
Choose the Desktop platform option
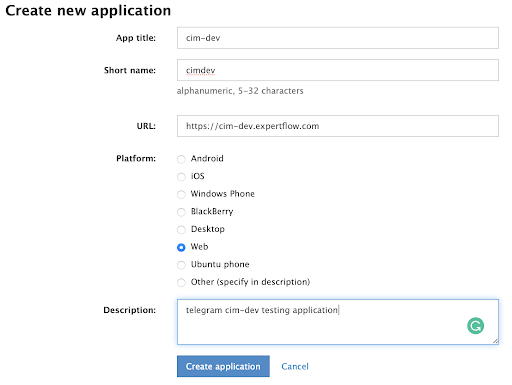pyautogui.click(x=181, y=230)
